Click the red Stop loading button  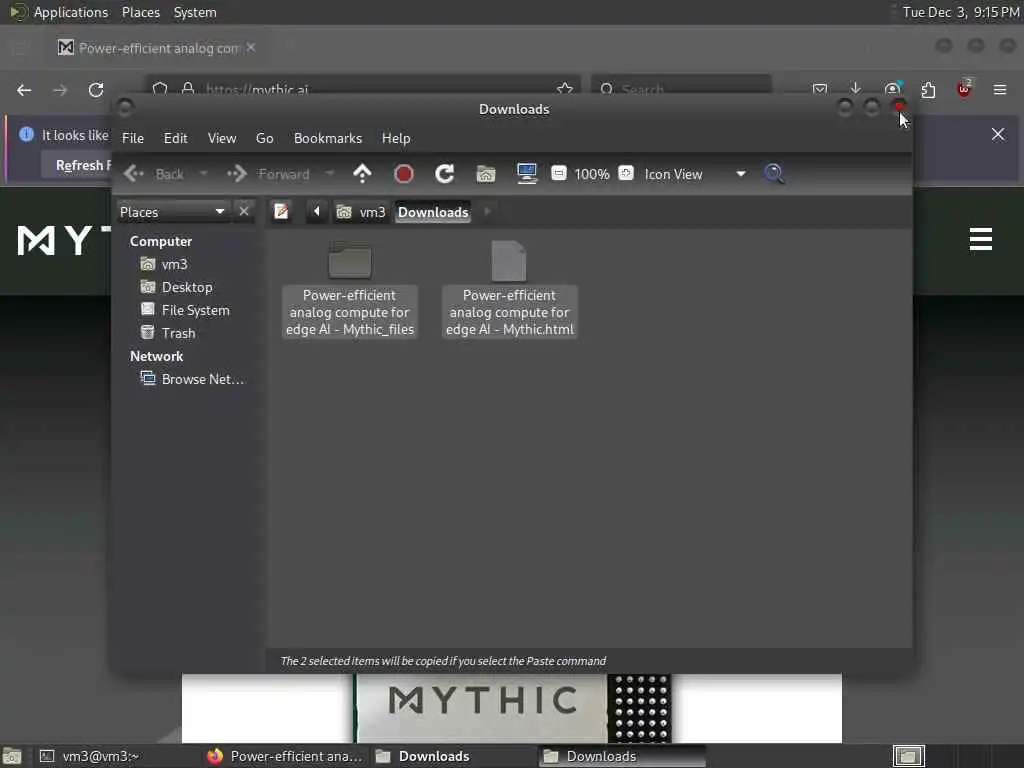(404, 174)
